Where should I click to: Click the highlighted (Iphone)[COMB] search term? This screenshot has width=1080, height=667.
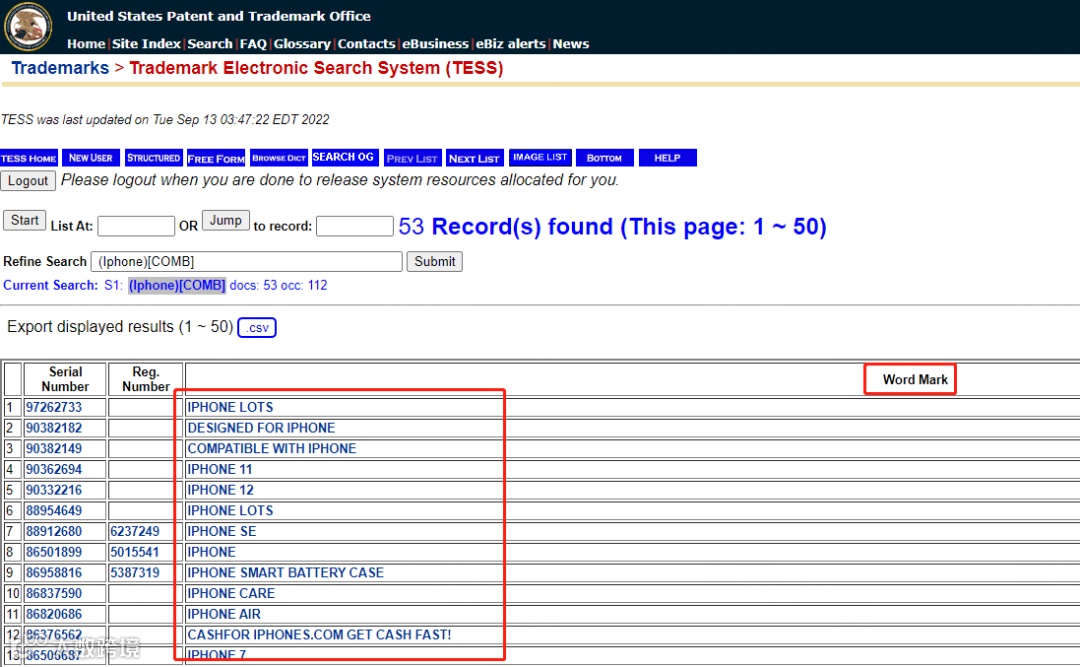(177, 285)
